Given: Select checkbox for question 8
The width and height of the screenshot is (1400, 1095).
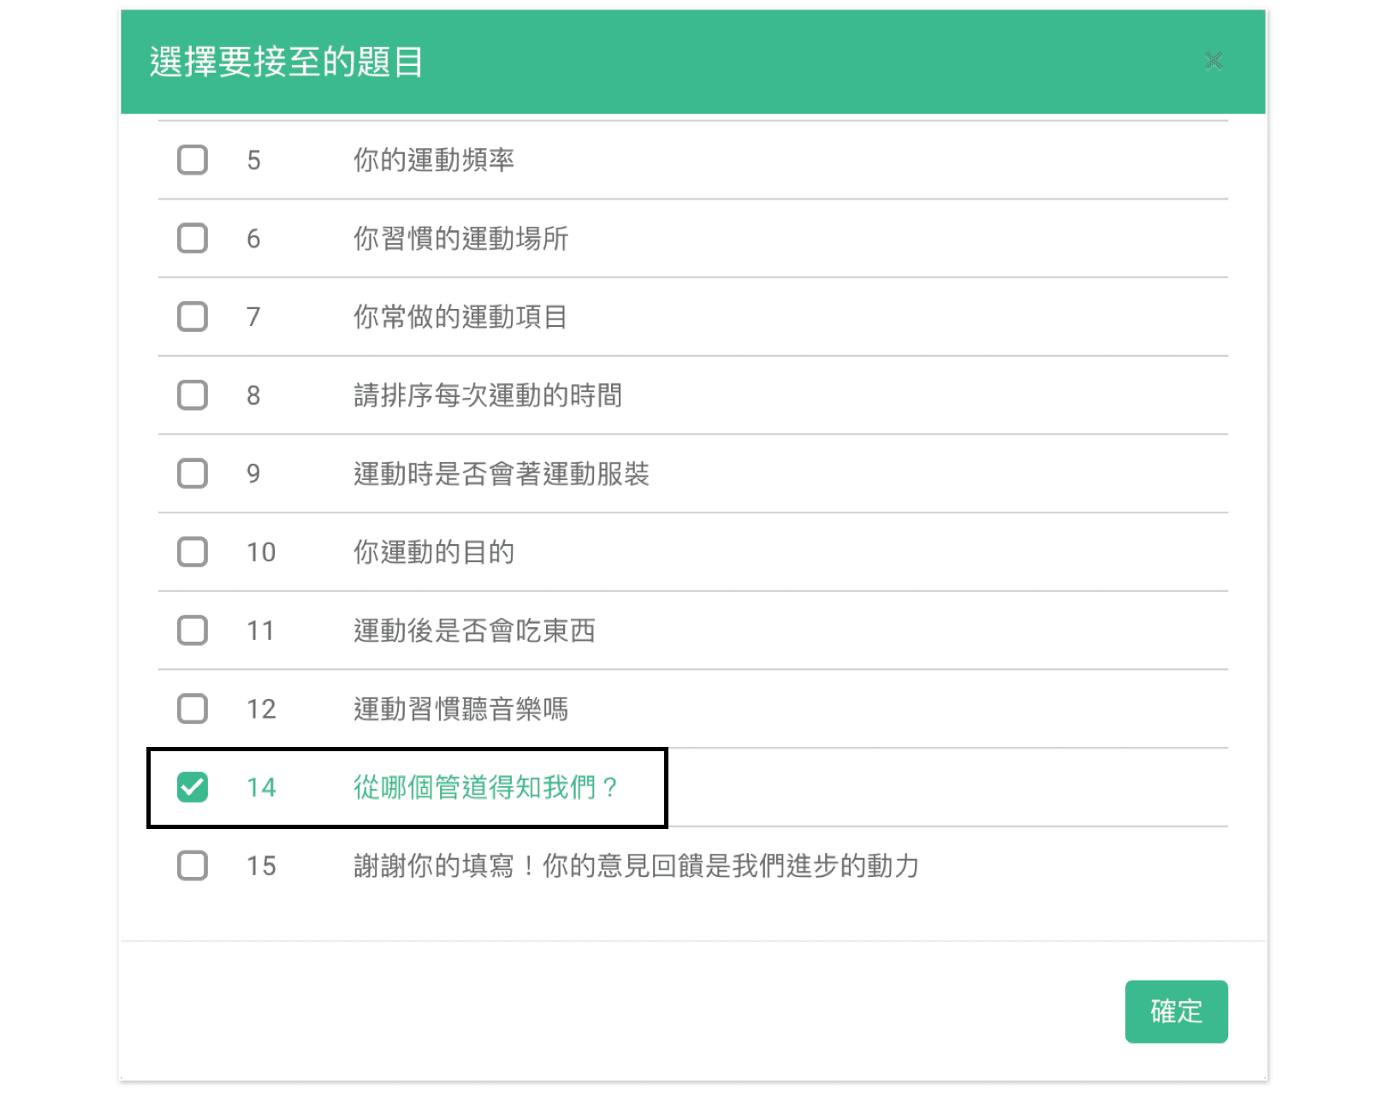Looking at the screenshot, I should (x=192, y=395).
